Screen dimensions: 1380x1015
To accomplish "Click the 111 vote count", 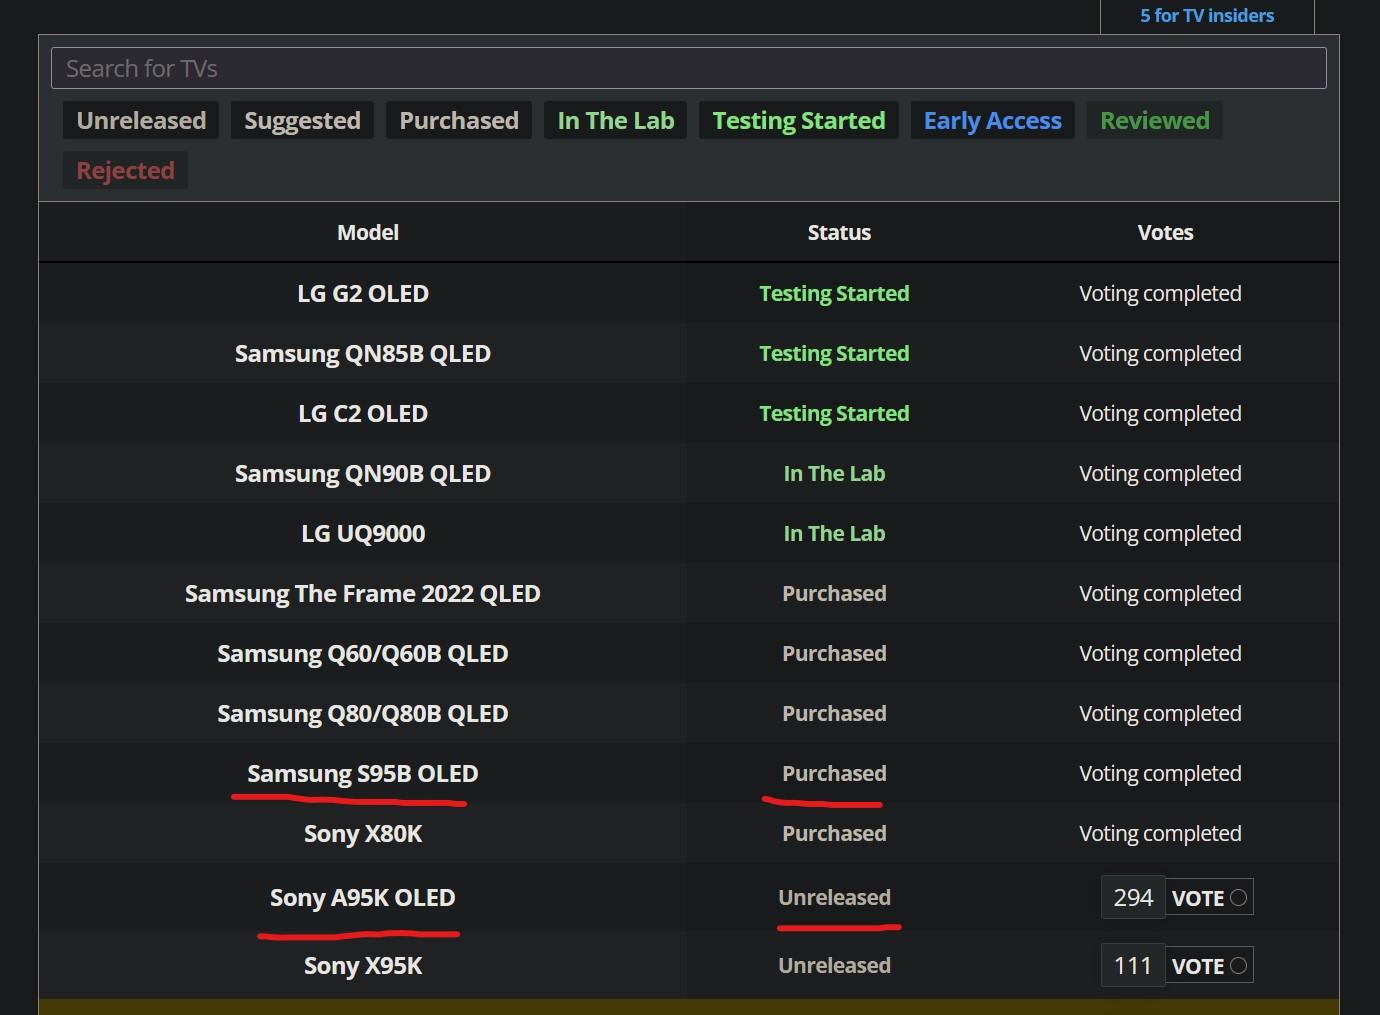I will (x=1133, y=966).
